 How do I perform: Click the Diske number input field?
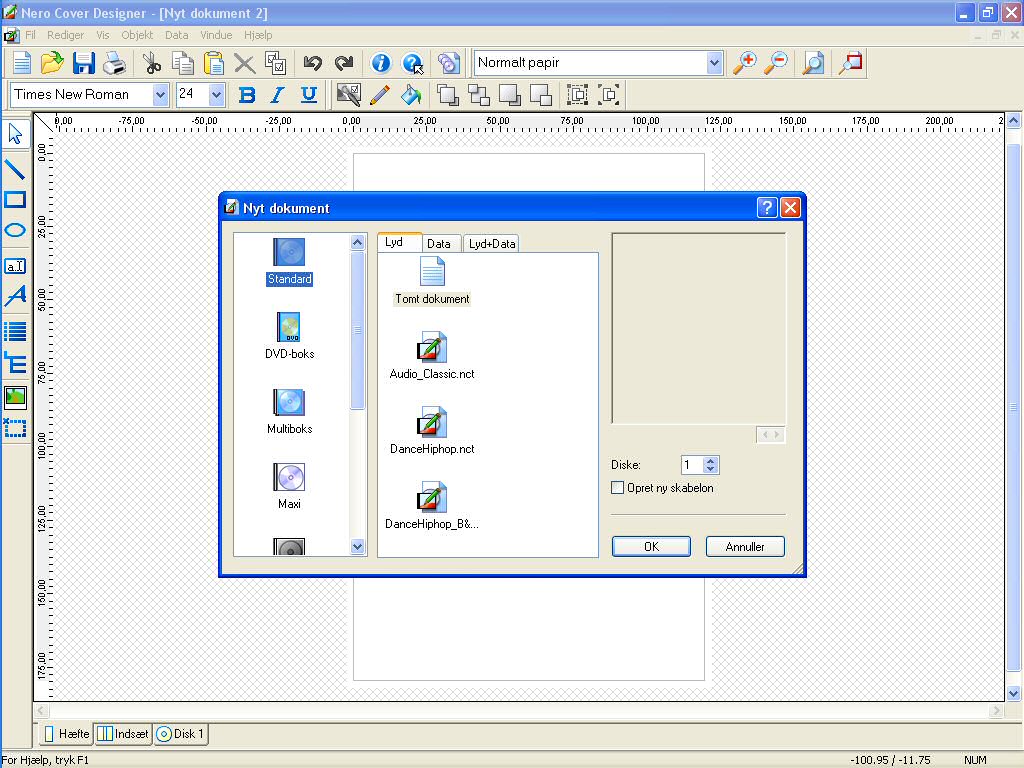692,465
